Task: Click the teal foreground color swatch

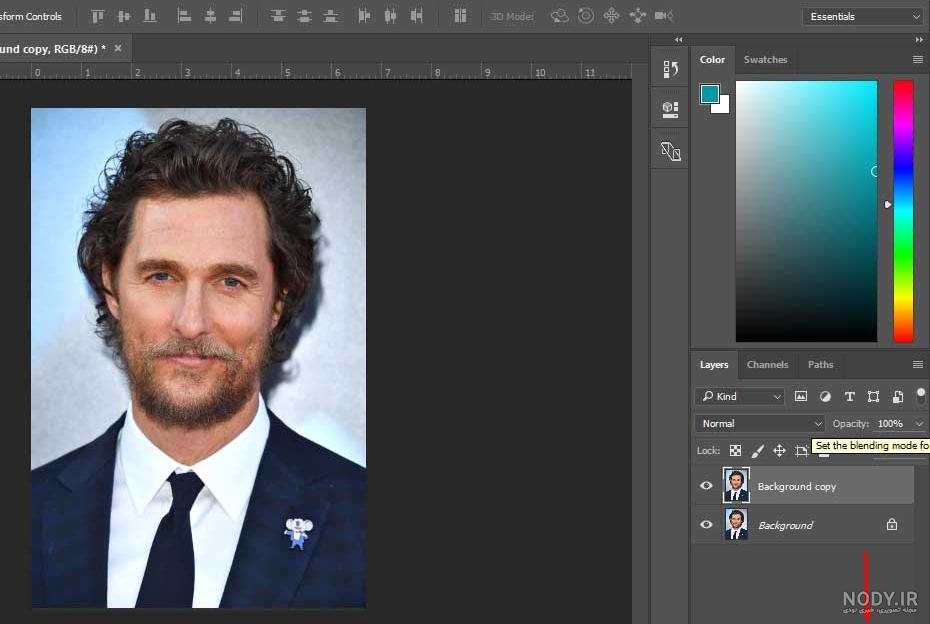Action: (709, 94)
